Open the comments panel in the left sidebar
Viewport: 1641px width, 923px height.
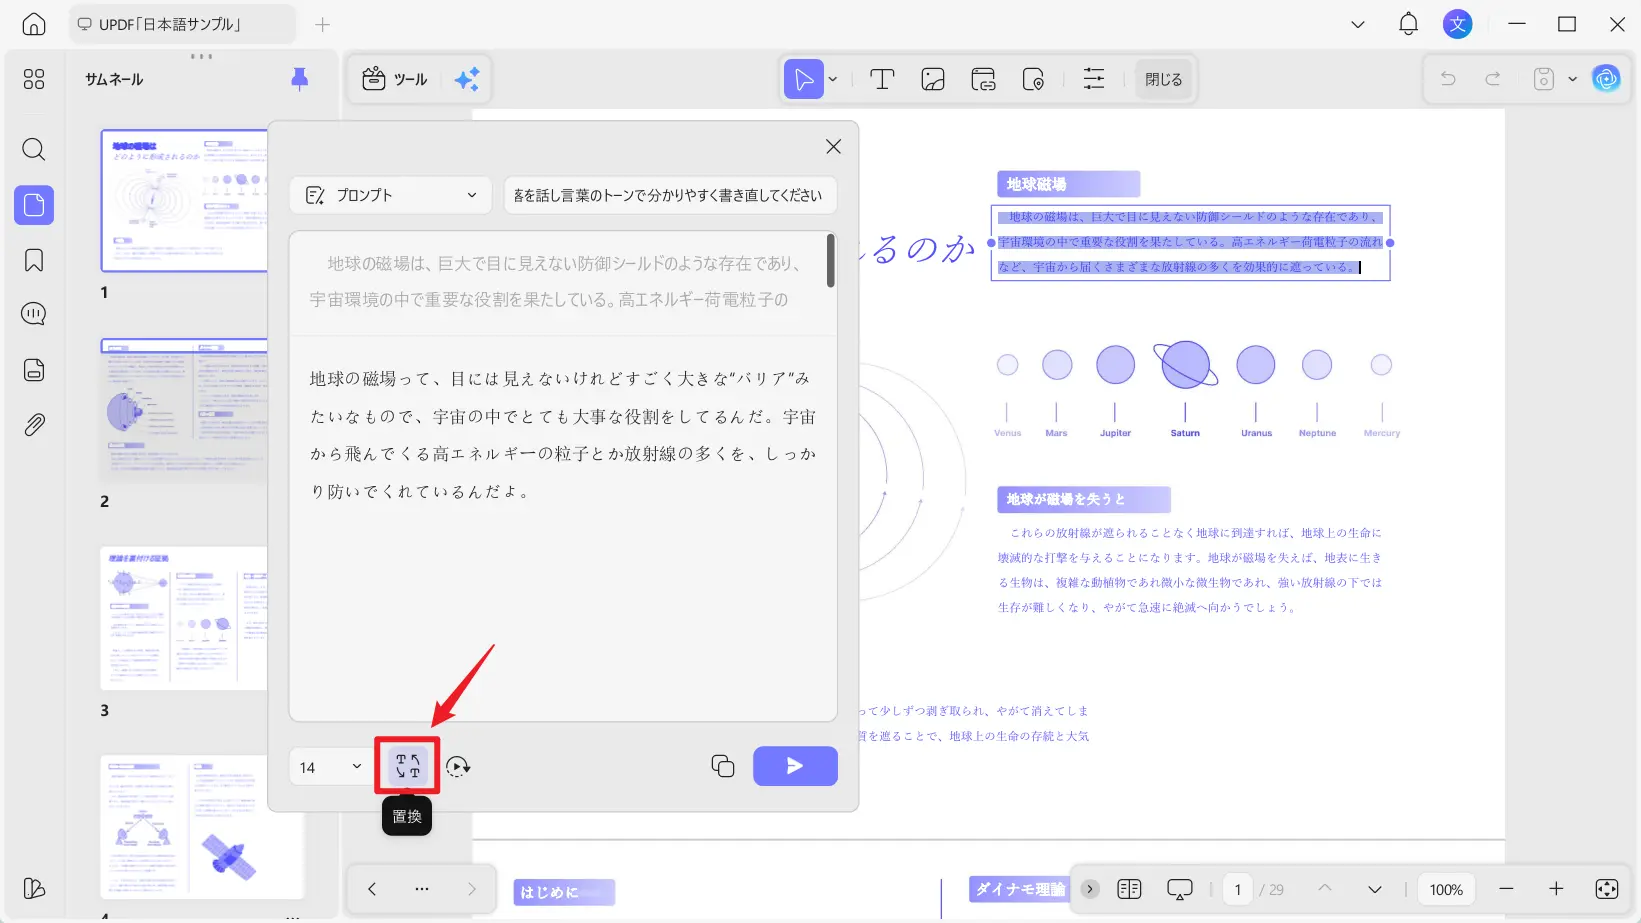coord(33,313)
